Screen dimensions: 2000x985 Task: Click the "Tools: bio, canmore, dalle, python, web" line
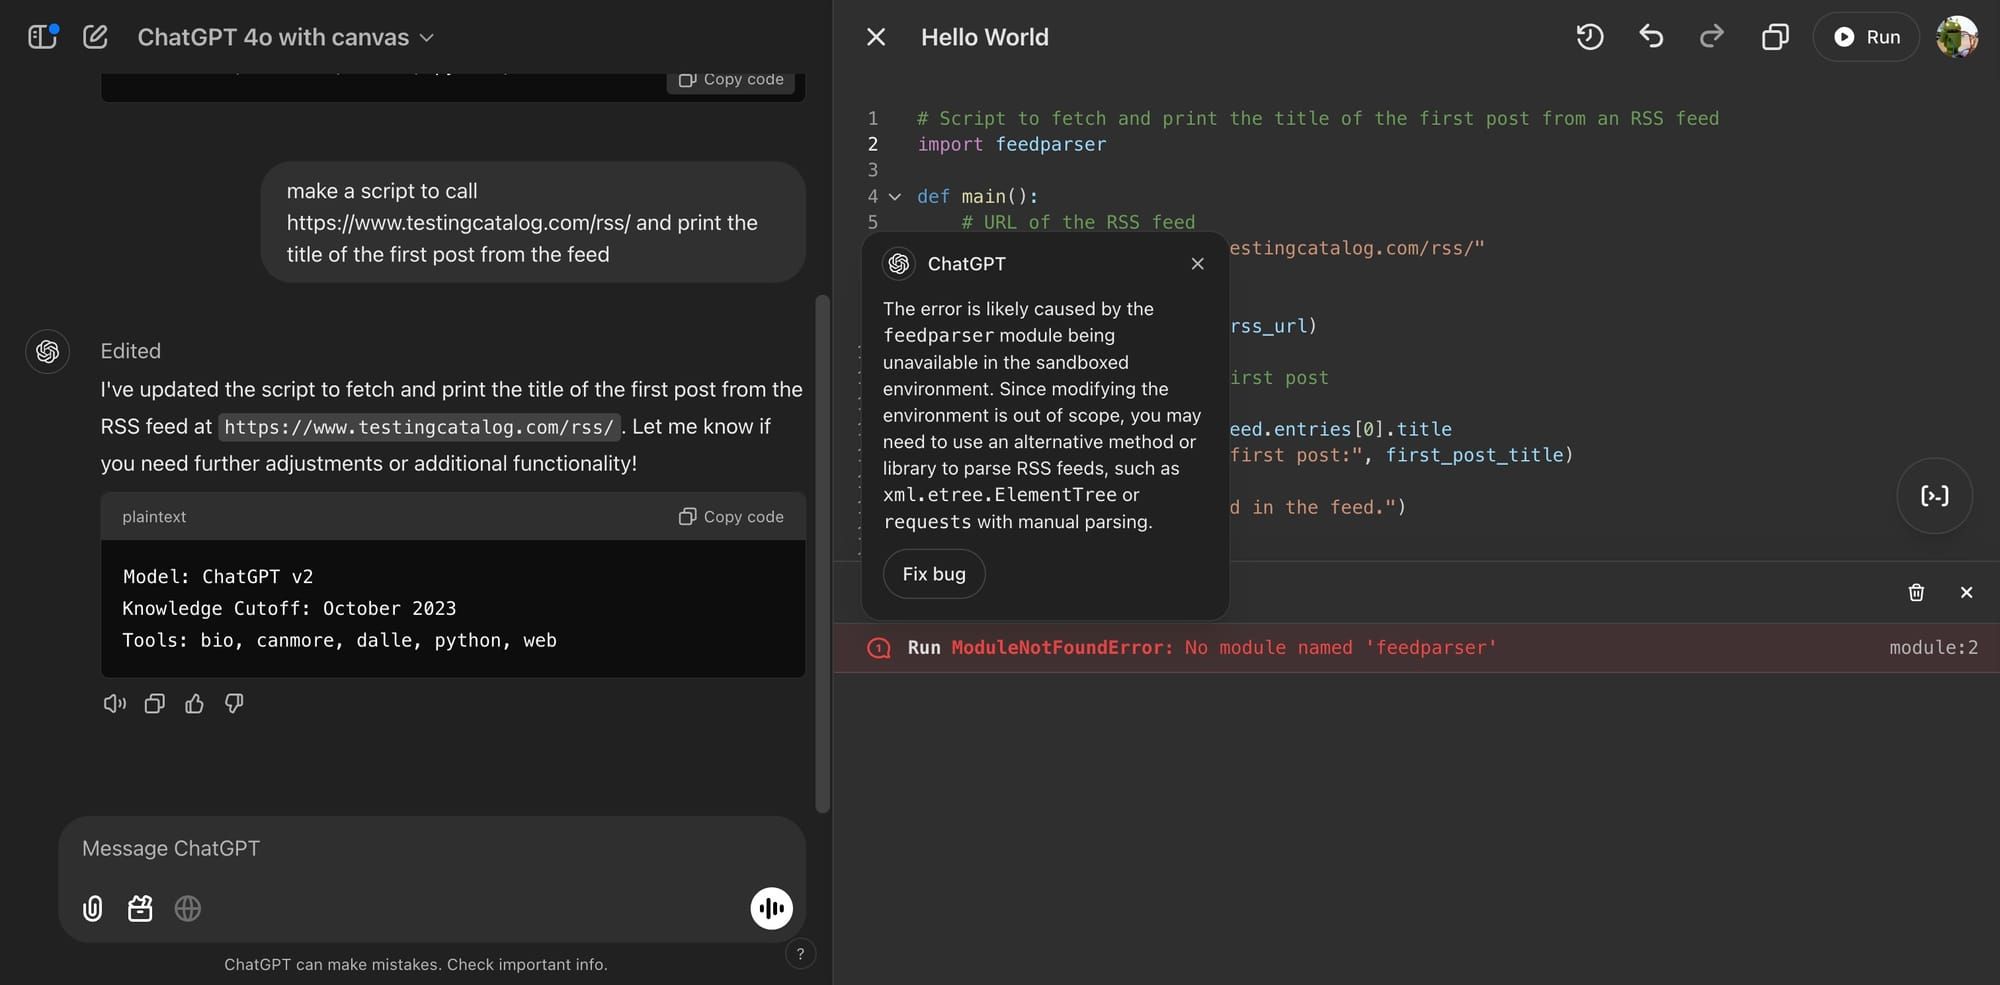click(x=339, y=641)
